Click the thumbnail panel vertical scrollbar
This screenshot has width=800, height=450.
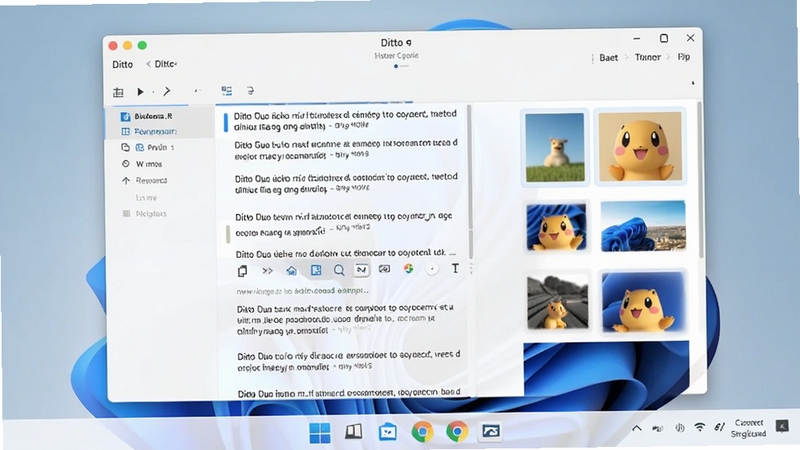[700, 179]
